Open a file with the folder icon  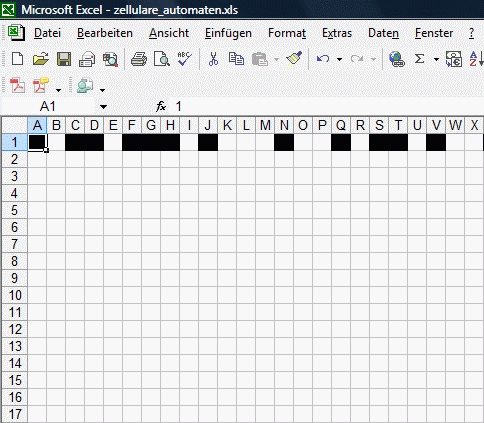pyautogui.click(x=41, y=59)
